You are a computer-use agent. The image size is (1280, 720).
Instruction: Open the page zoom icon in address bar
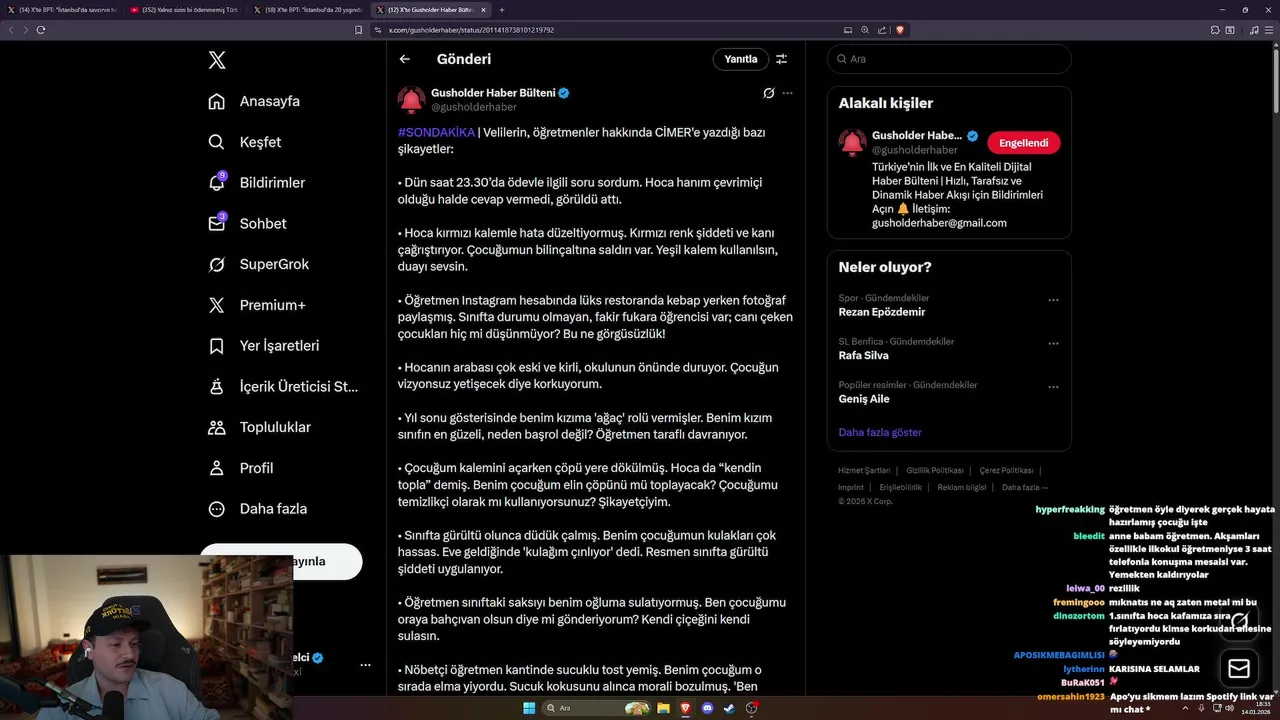tap(865, 30)
